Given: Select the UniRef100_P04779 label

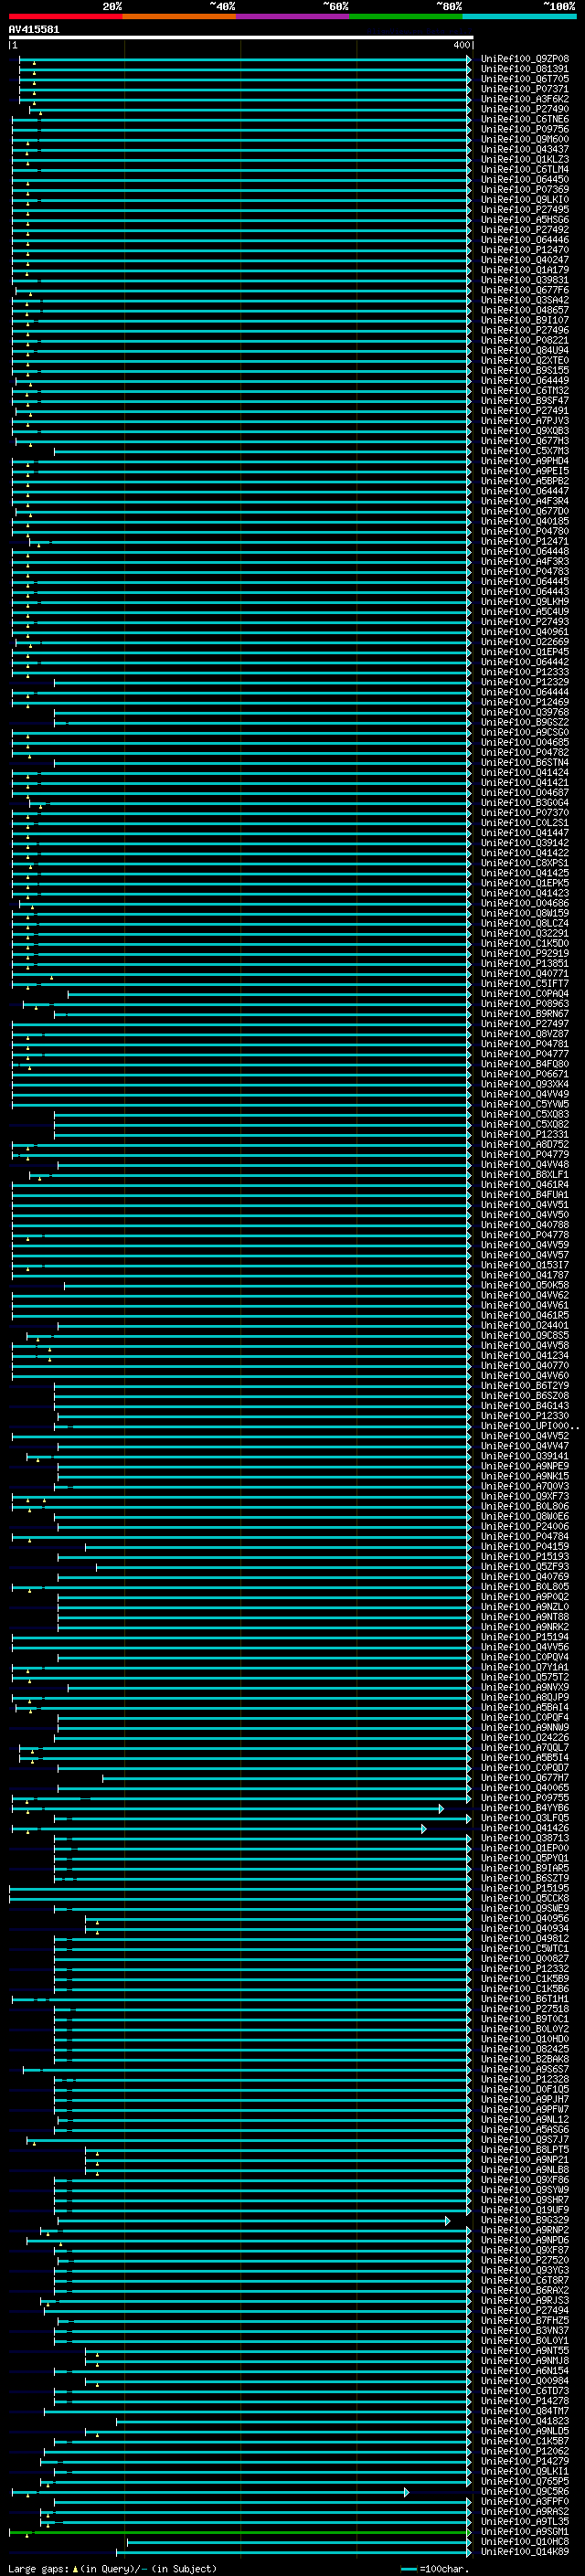Looking at the screenshot, I should pyautogui.click(x=525, y=1154).
